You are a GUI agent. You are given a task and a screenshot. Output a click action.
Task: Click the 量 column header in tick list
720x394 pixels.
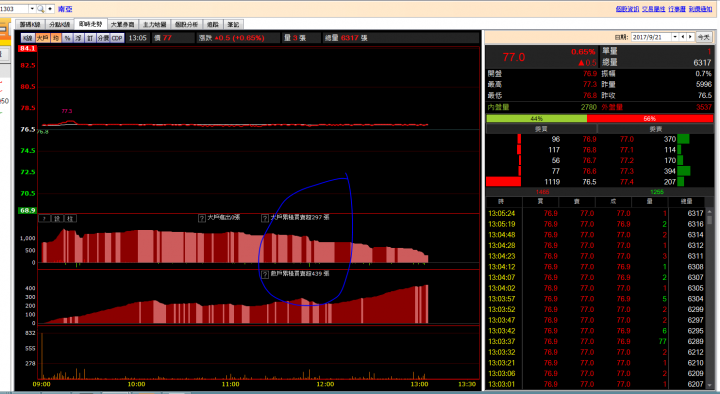point(649,202)
